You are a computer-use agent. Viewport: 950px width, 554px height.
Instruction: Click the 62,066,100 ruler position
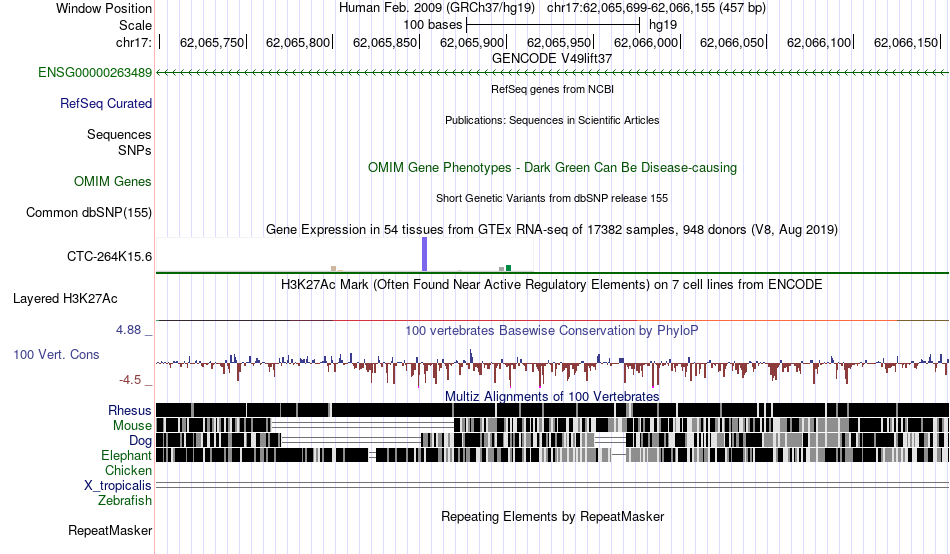coord(819,42)
